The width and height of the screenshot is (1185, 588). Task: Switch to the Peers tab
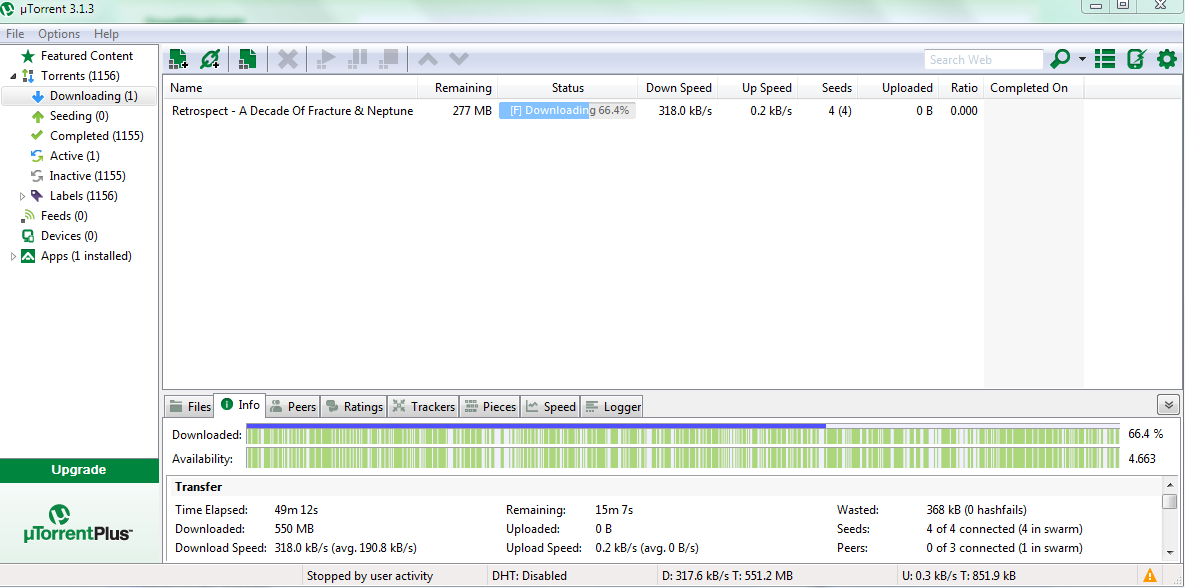tap(293, 407)
